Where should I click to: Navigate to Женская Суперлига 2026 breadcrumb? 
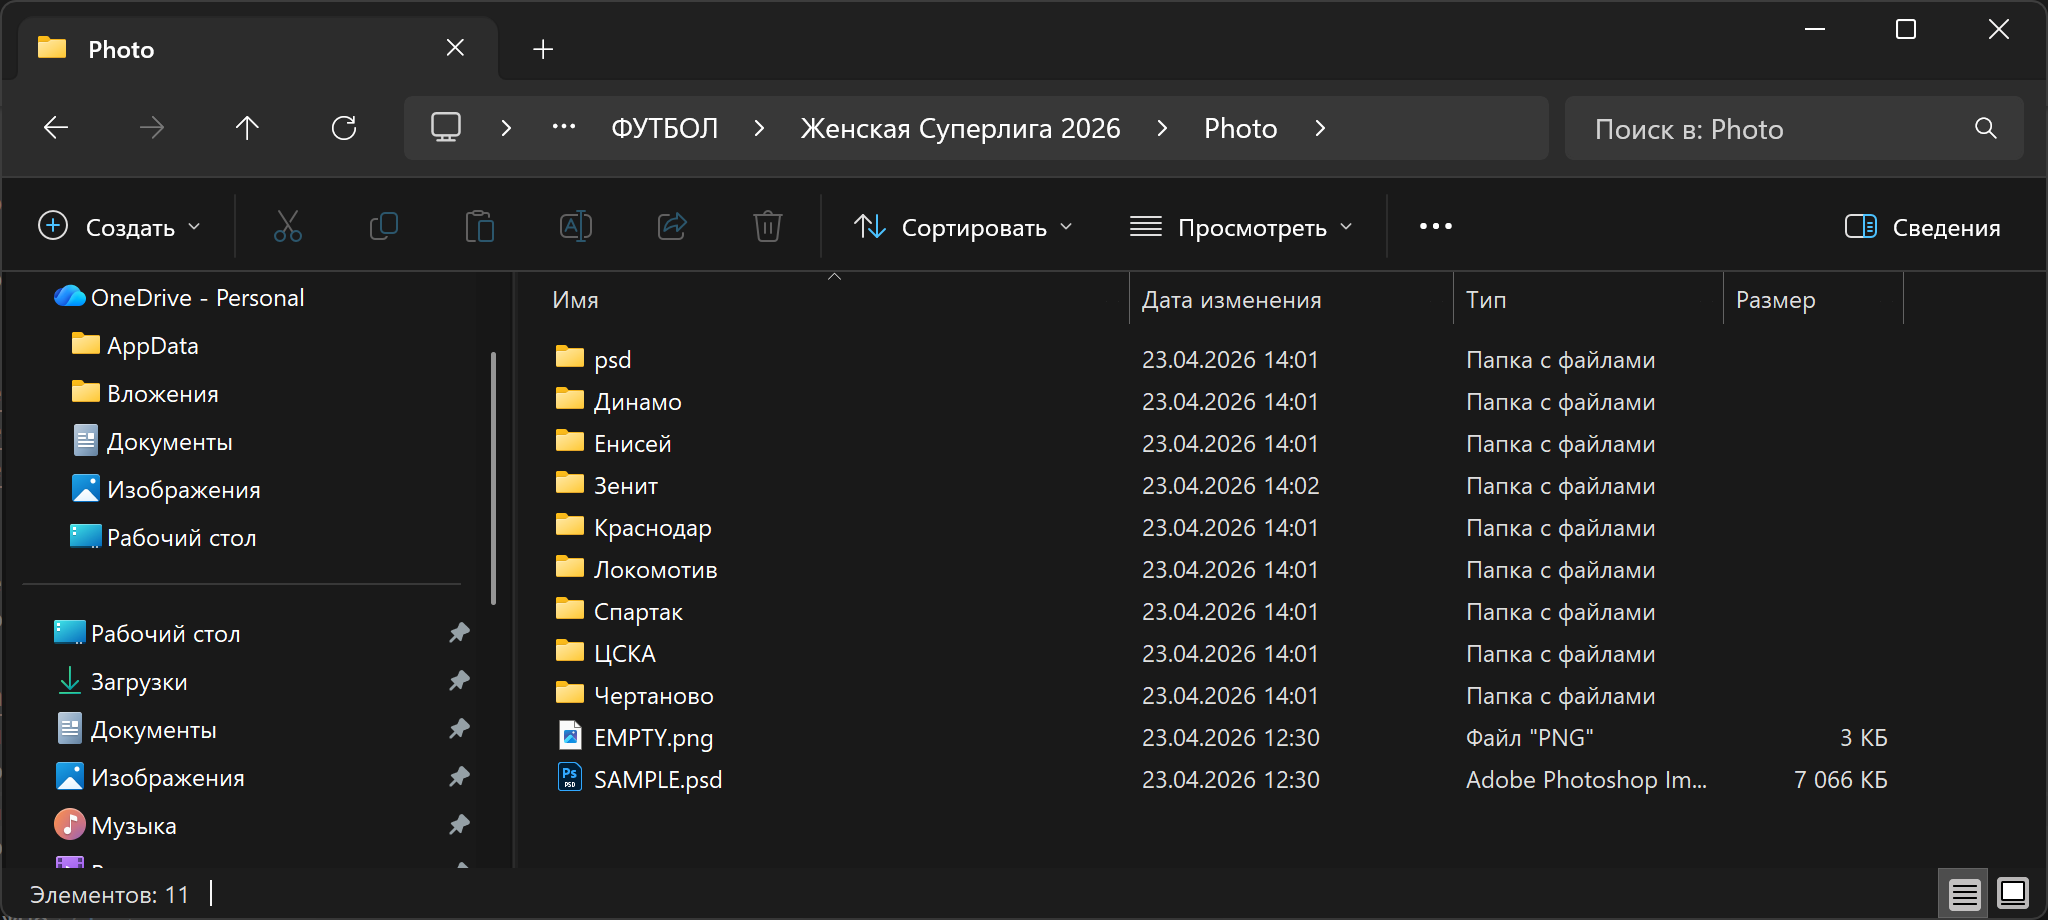point(960,128)
